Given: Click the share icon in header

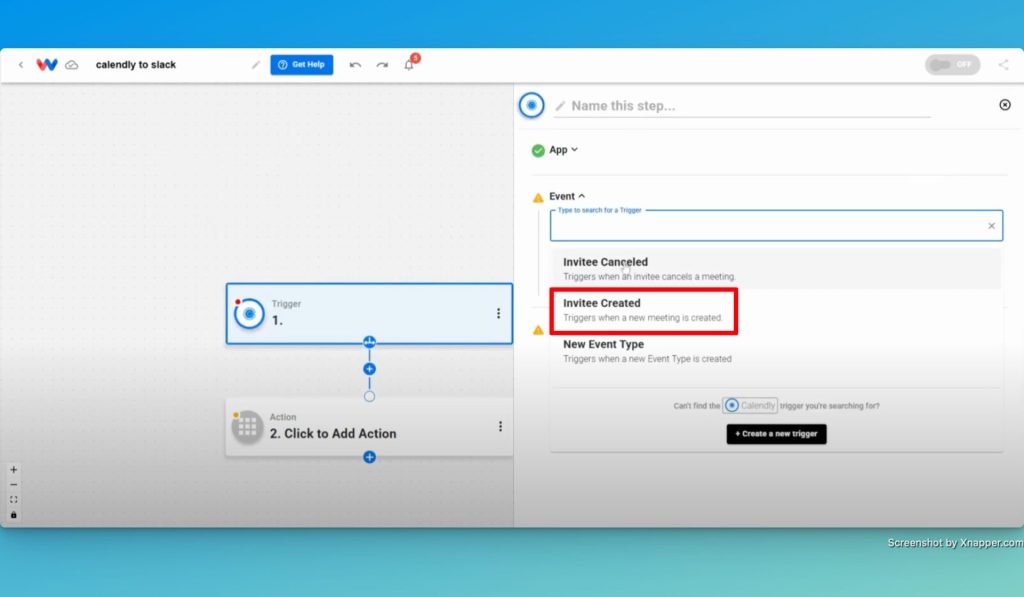Looking at the screenshot, I should [1003, 65].
